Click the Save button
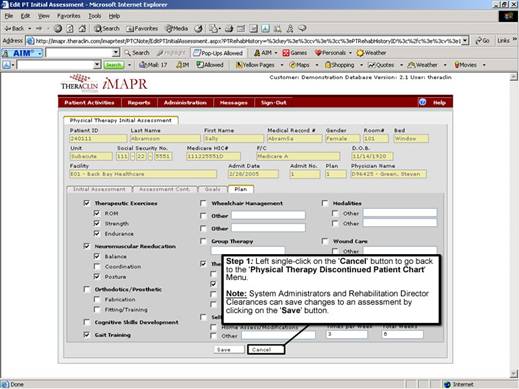The image size is (519, 389). tap(228, 349)
